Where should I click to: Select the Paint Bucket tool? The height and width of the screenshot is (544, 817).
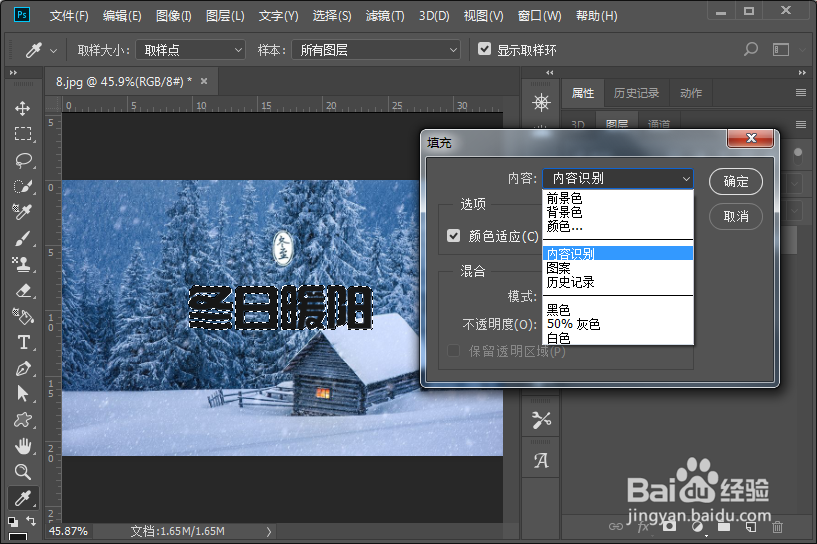click(x=22, y=316)
